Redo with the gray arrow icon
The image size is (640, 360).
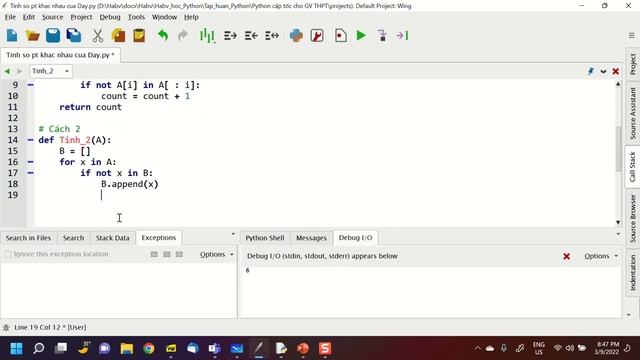click(183, 36)
